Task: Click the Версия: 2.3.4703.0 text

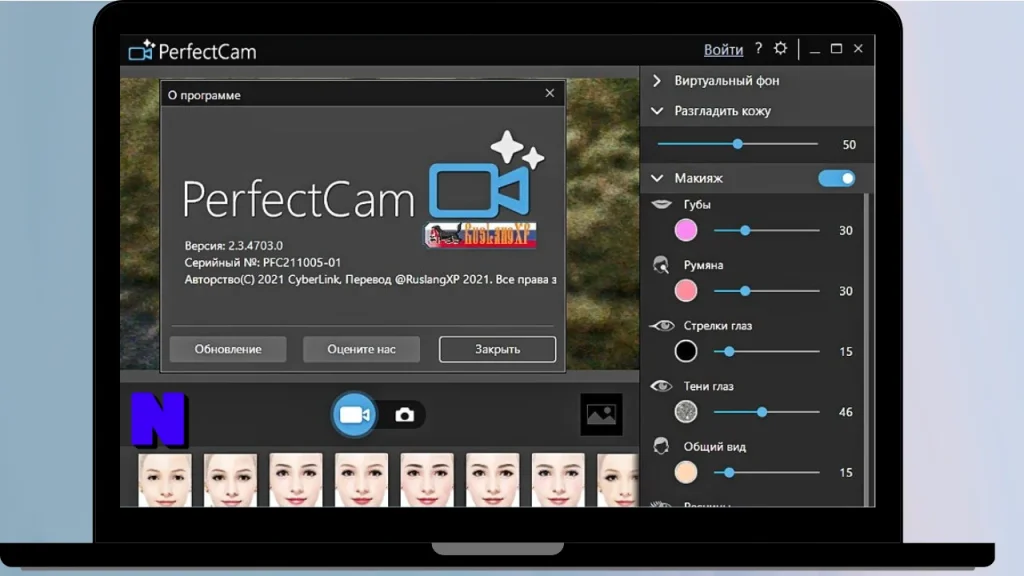Action: (x=234, y=246)
